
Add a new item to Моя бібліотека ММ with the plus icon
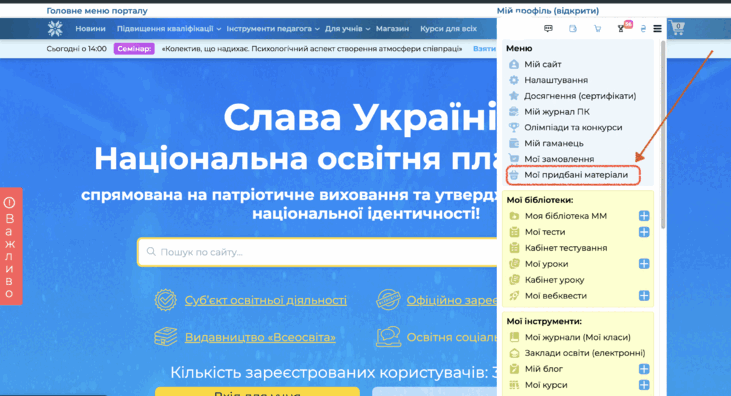[644, 216]
